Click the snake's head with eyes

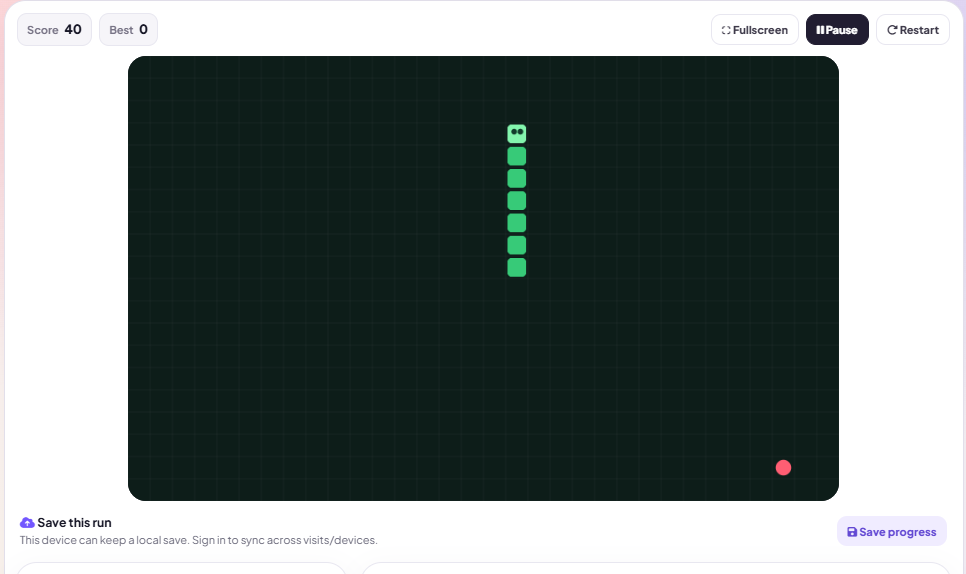(x=516, y=134)
